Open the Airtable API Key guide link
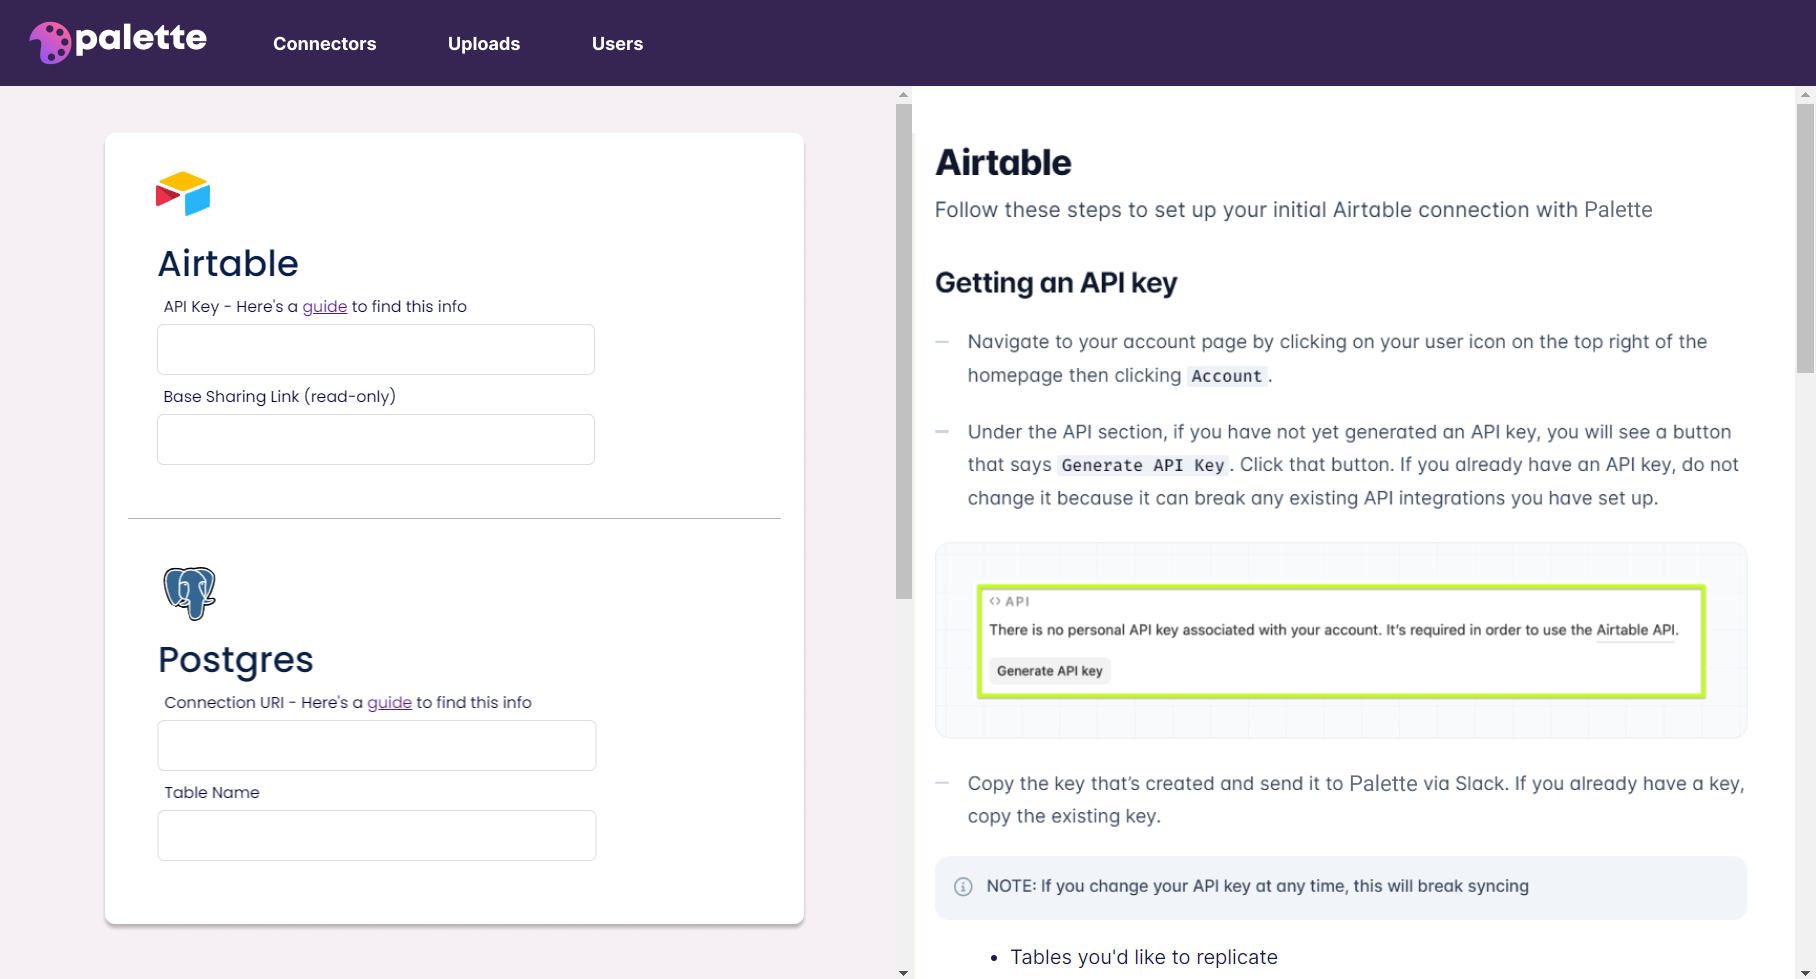Screen dimensions: 1816x979 tap(325, 306)
